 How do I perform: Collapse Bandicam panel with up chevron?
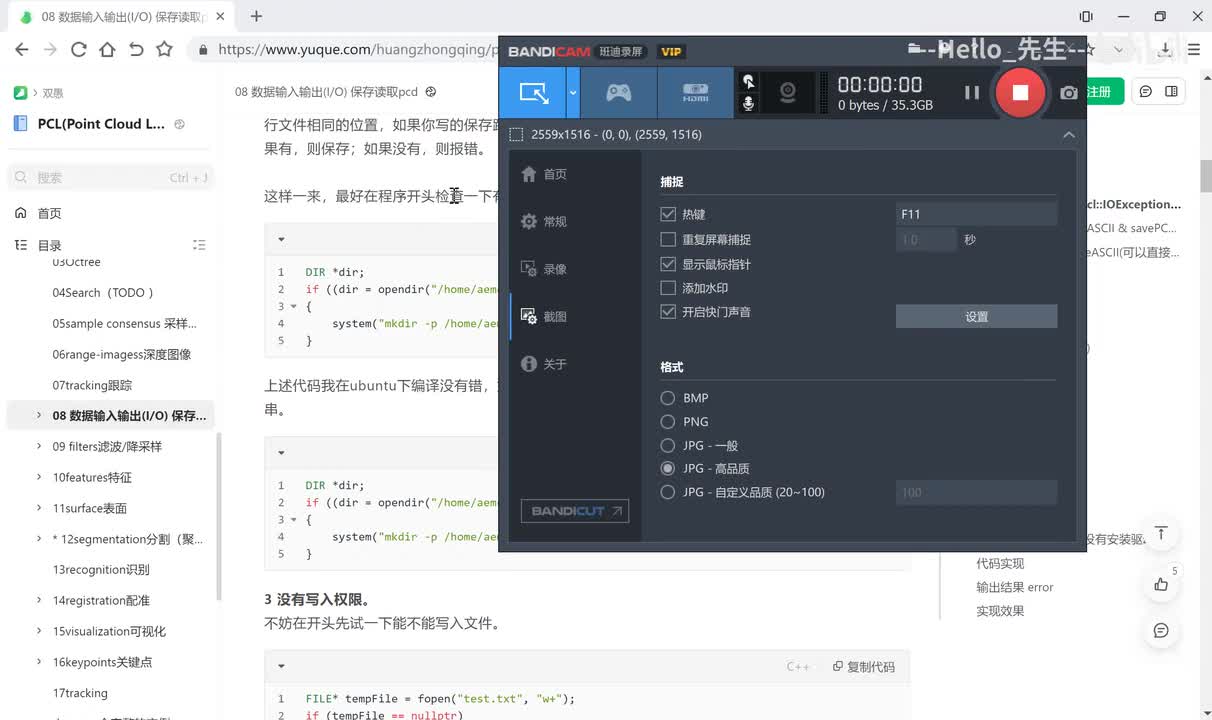(x=1069, y=134)
